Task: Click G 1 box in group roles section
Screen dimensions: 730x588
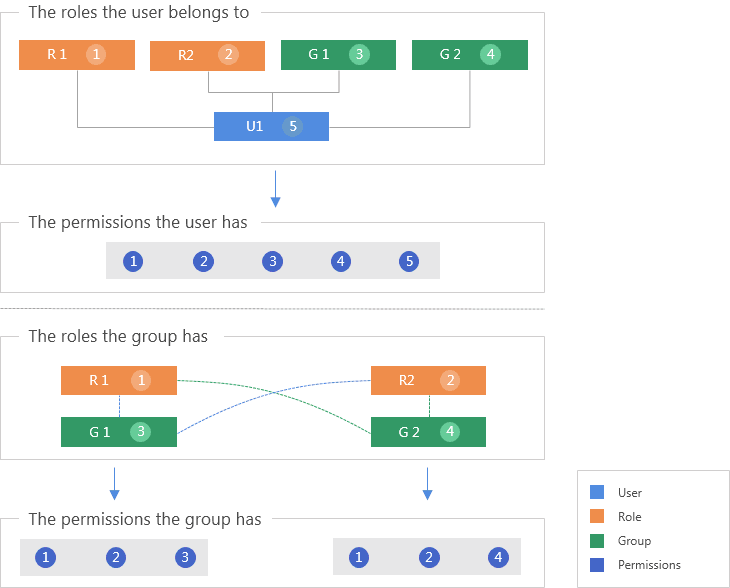Action: tap(118, 431)
